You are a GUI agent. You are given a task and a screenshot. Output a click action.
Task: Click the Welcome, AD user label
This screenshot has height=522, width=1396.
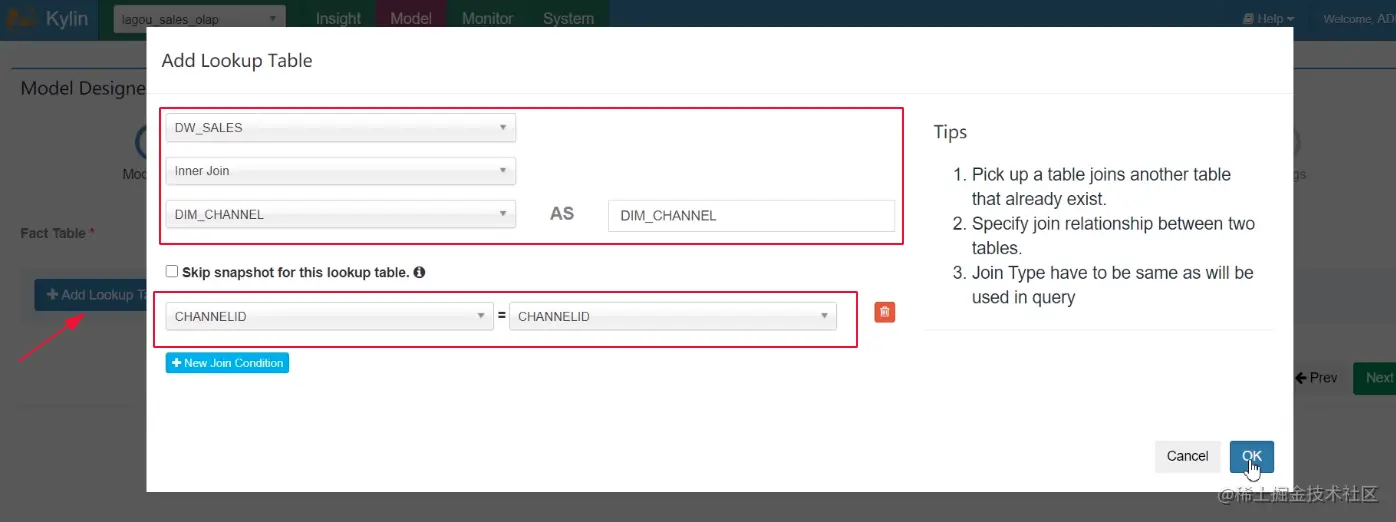[x=1359, y=19]
